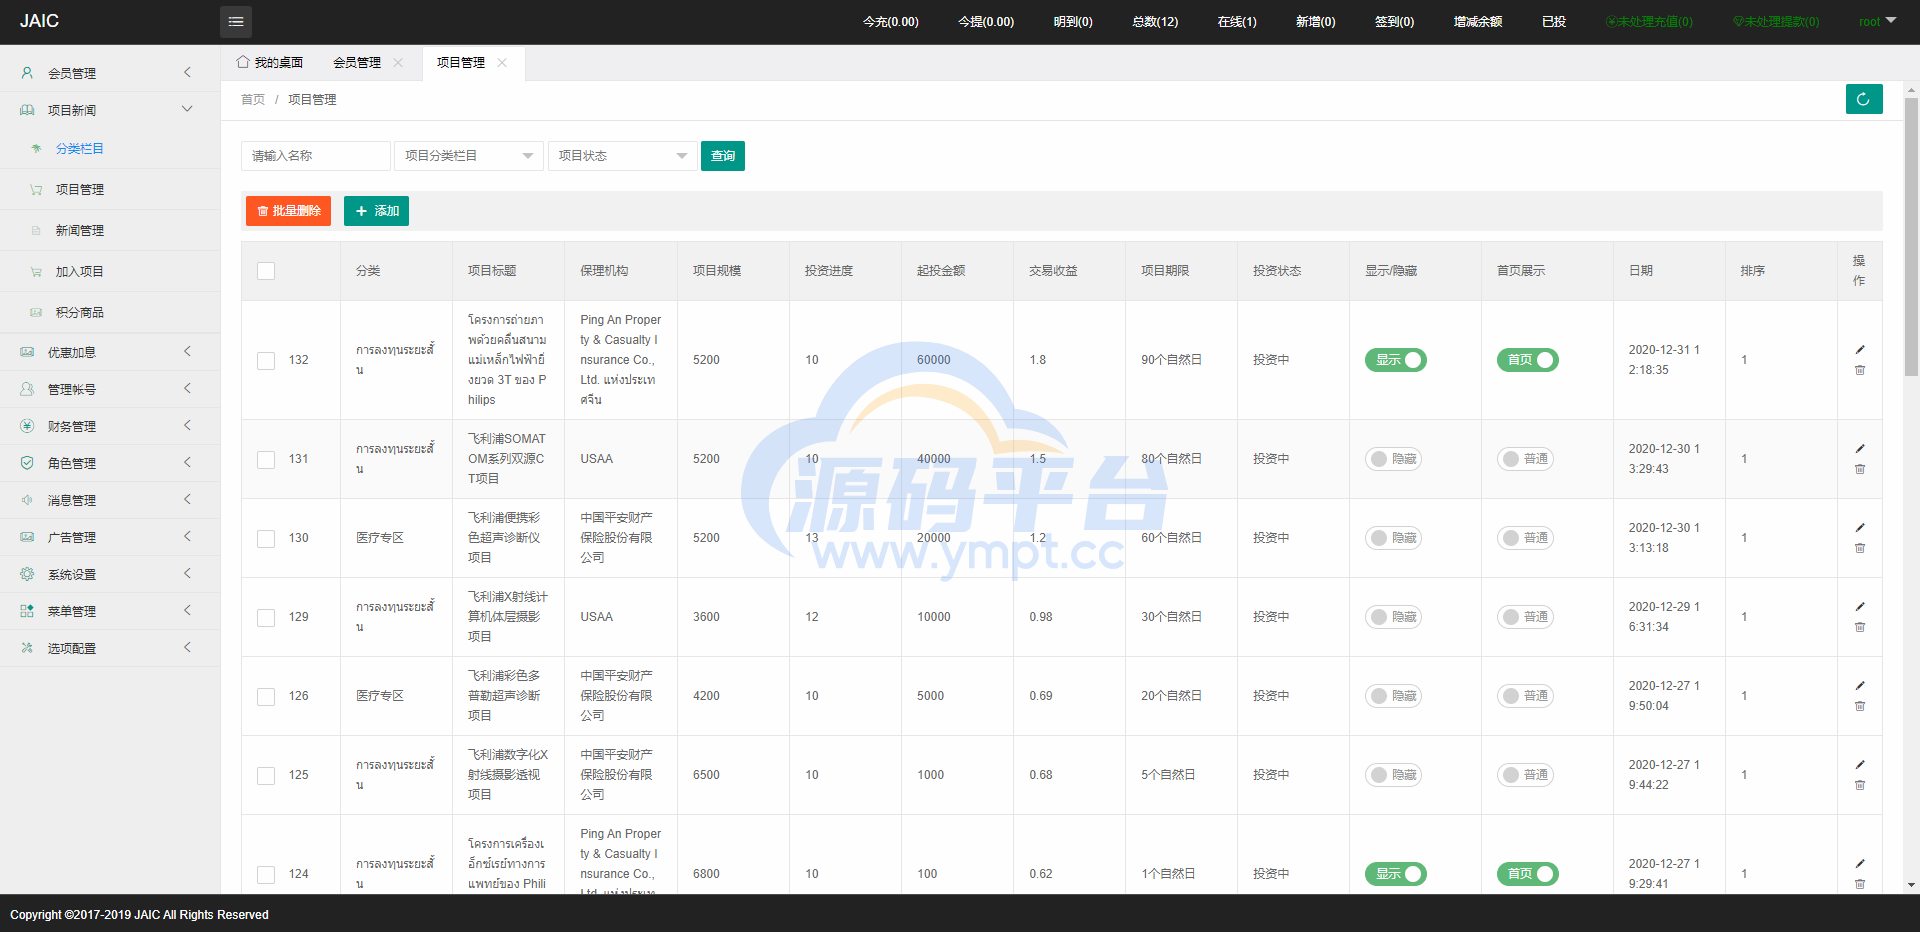The image size is (1920, 932).
Task: Expand the 财务管理 sidebar menu
Action: [110, 426]
